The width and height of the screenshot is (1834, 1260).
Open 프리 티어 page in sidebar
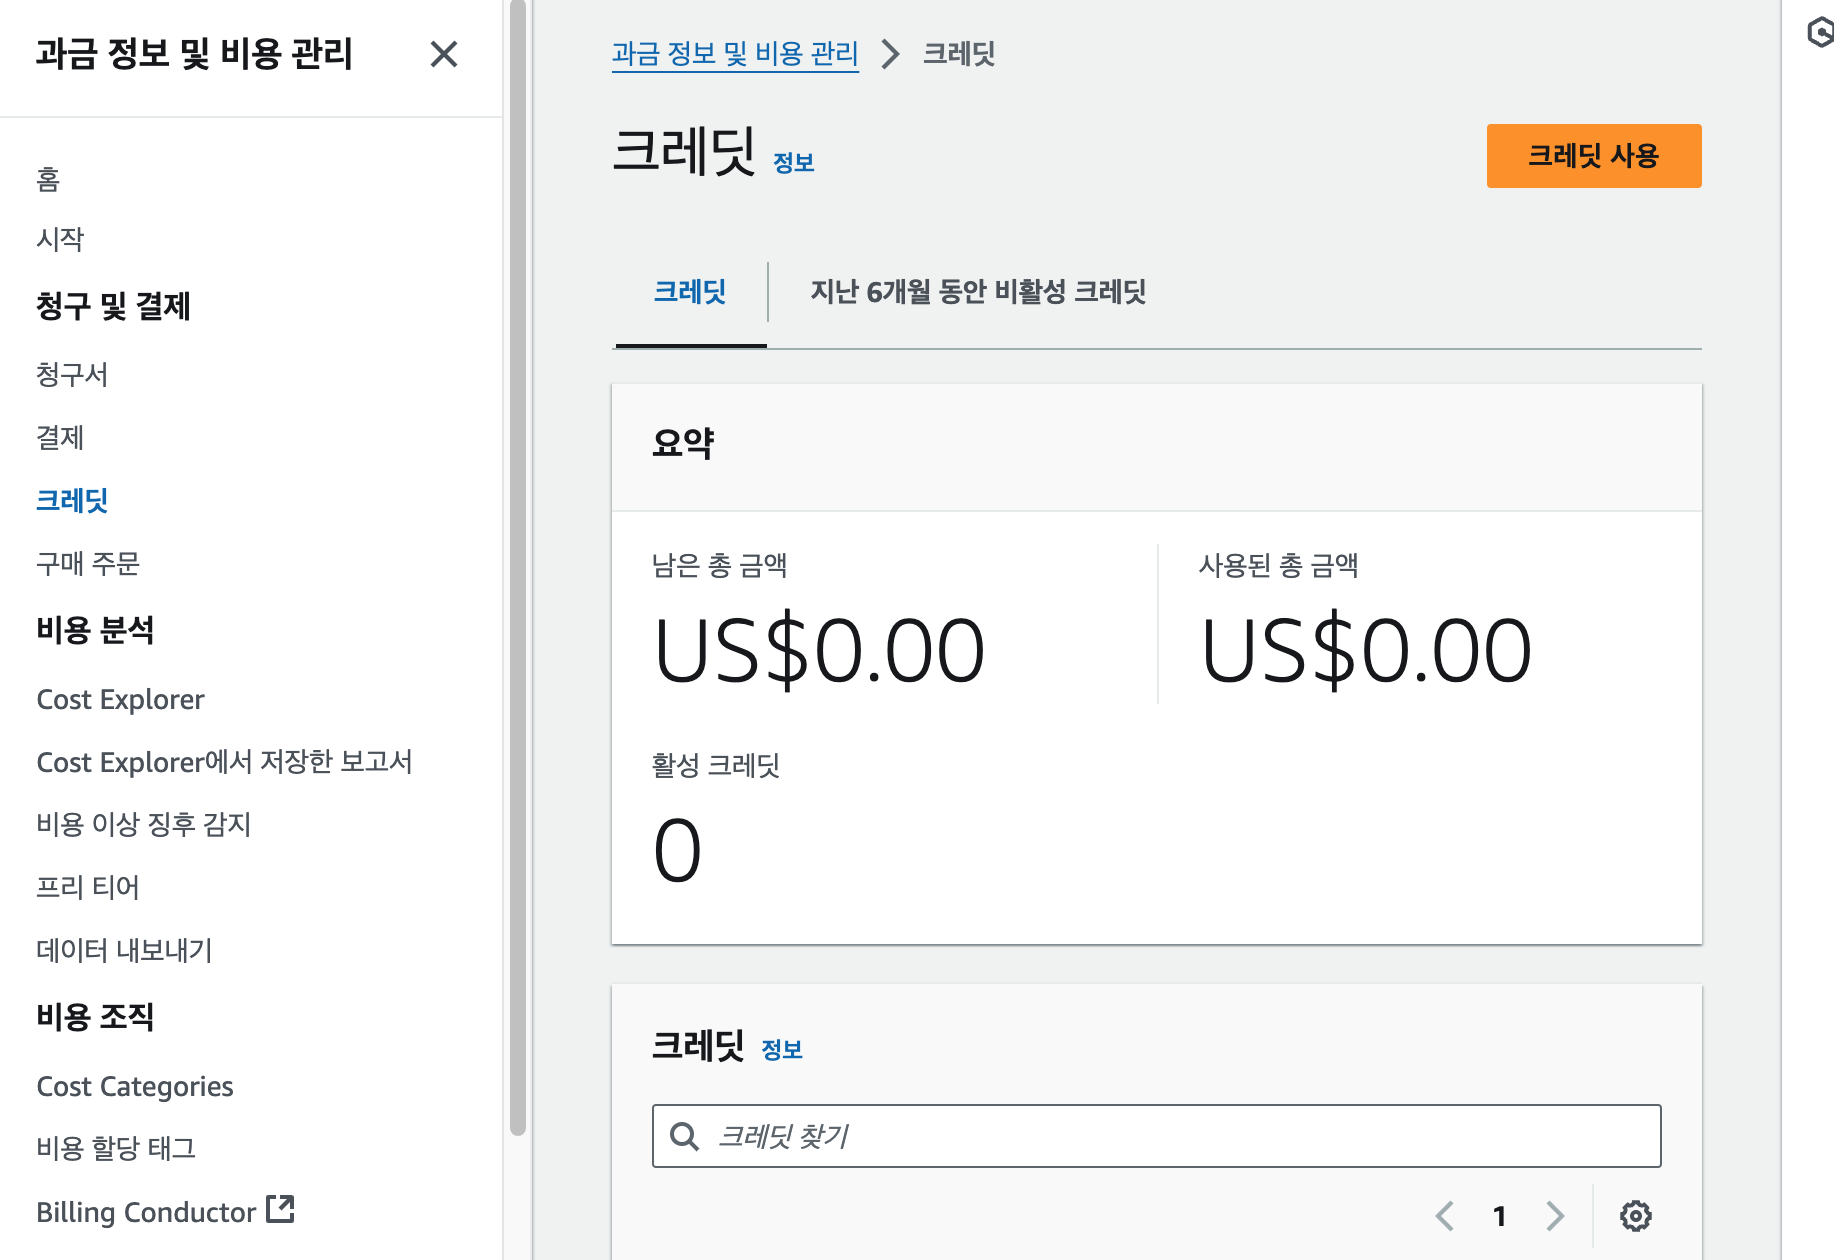[88, 887]
